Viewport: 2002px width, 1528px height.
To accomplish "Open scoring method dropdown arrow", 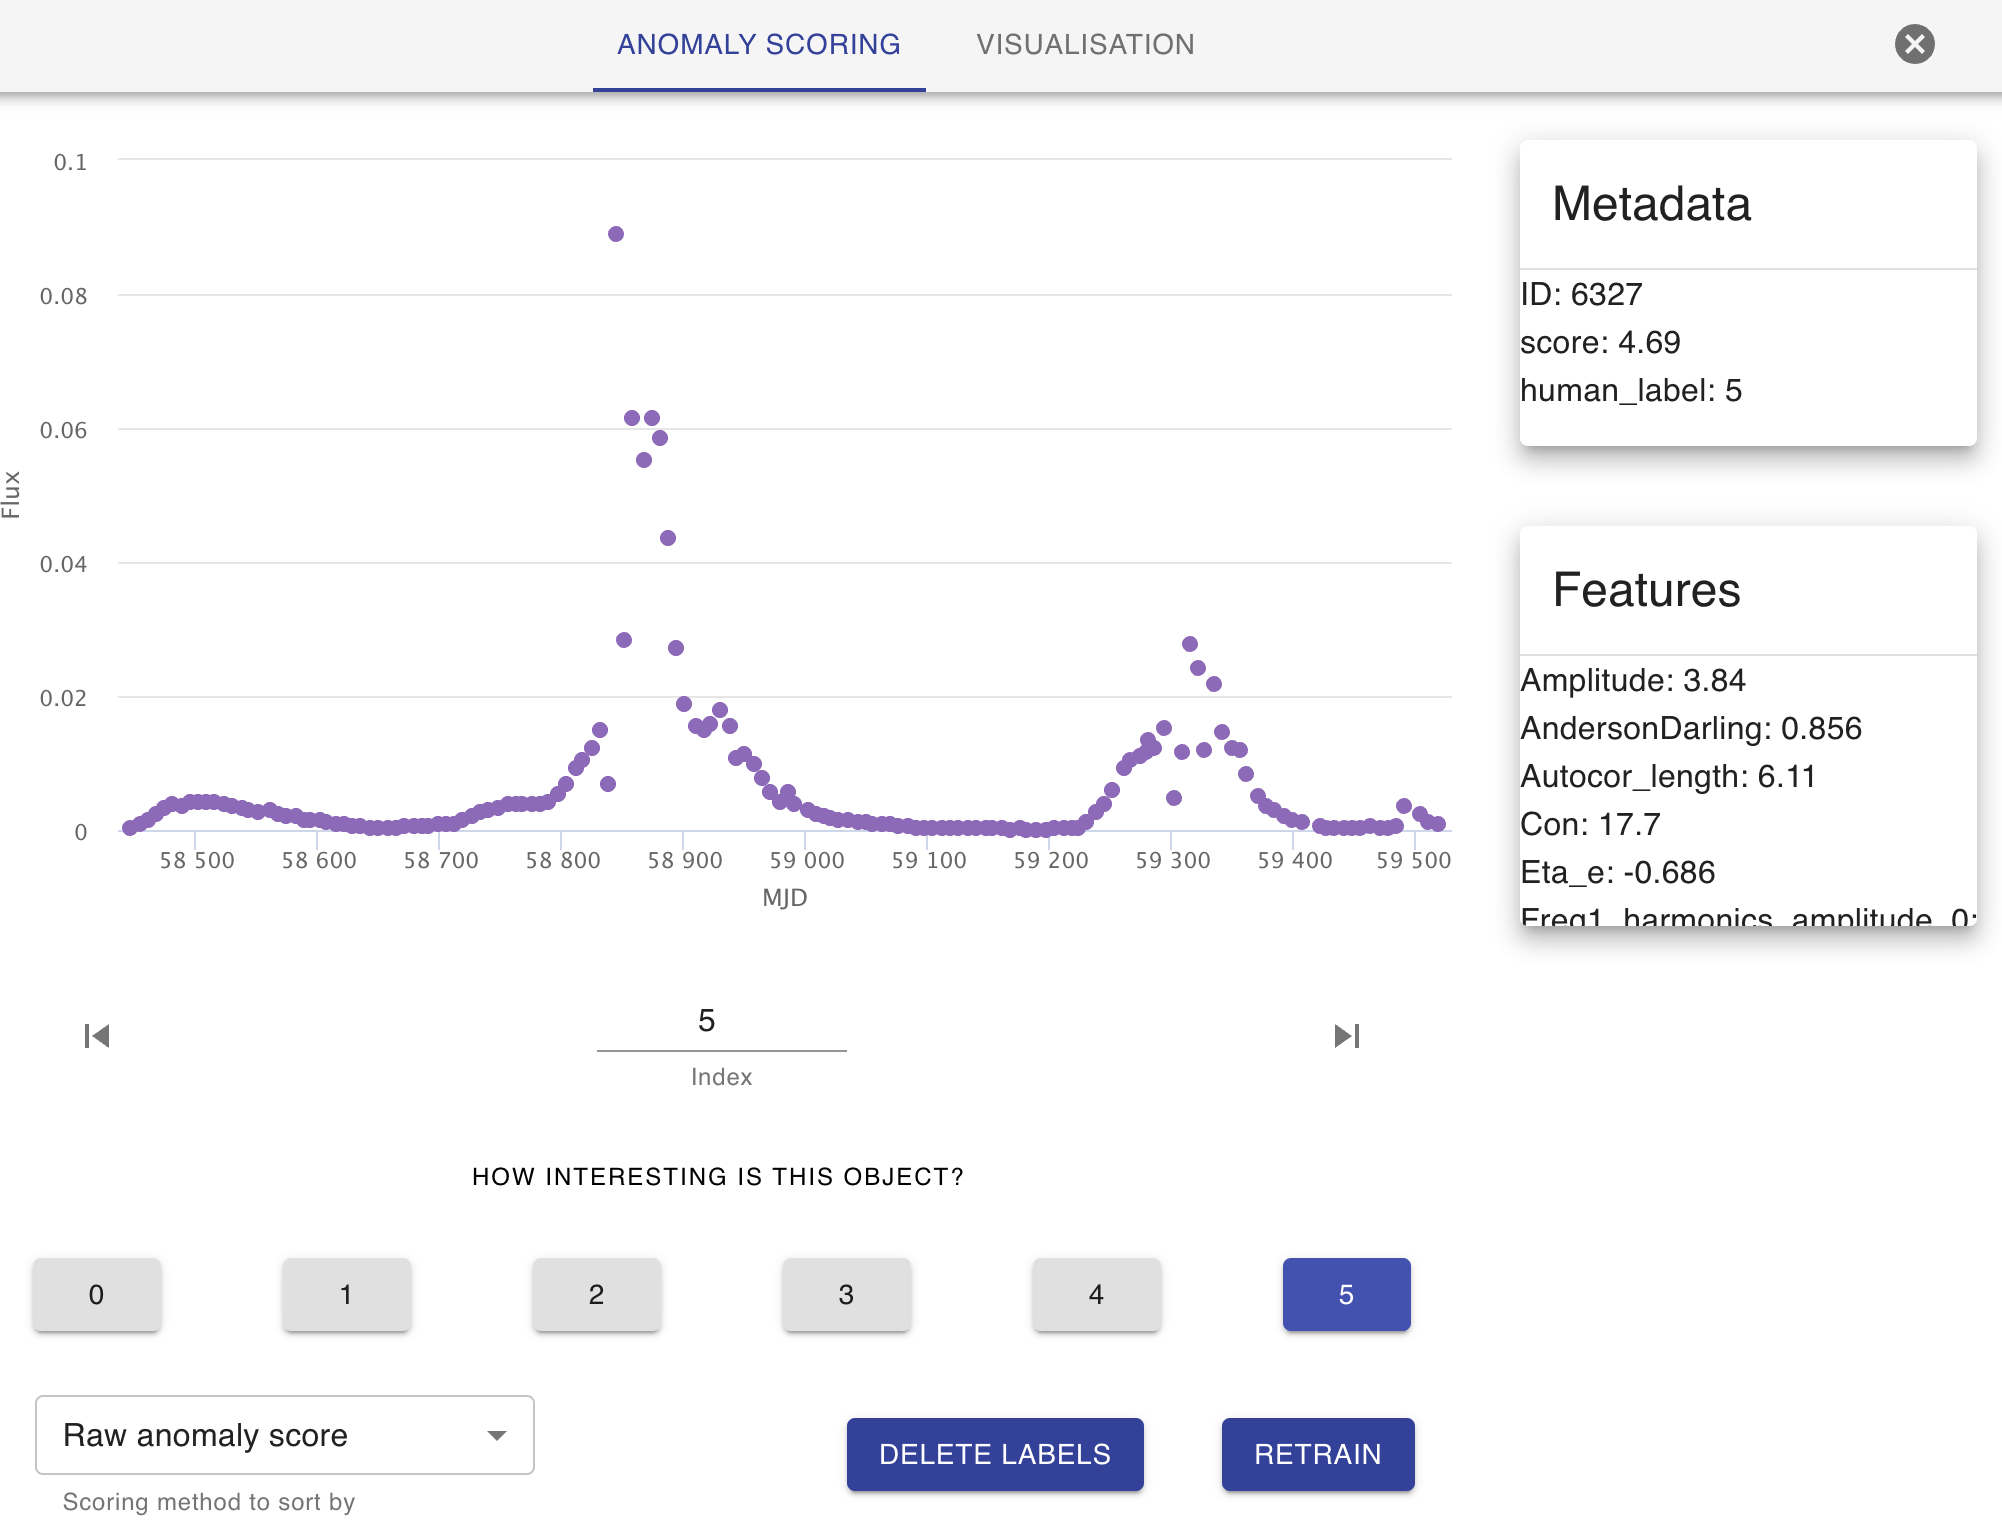I will 497,1435.
